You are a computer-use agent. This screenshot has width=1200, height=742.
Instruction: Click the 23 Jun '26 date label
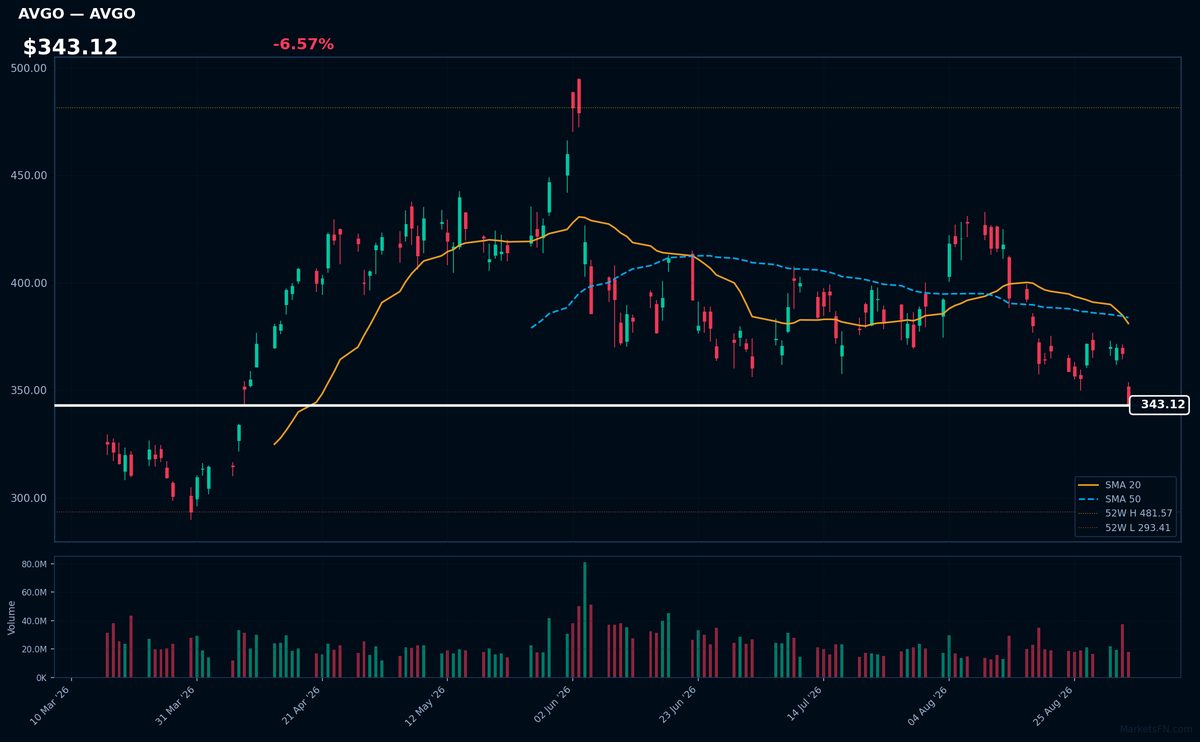click(677, 706)
